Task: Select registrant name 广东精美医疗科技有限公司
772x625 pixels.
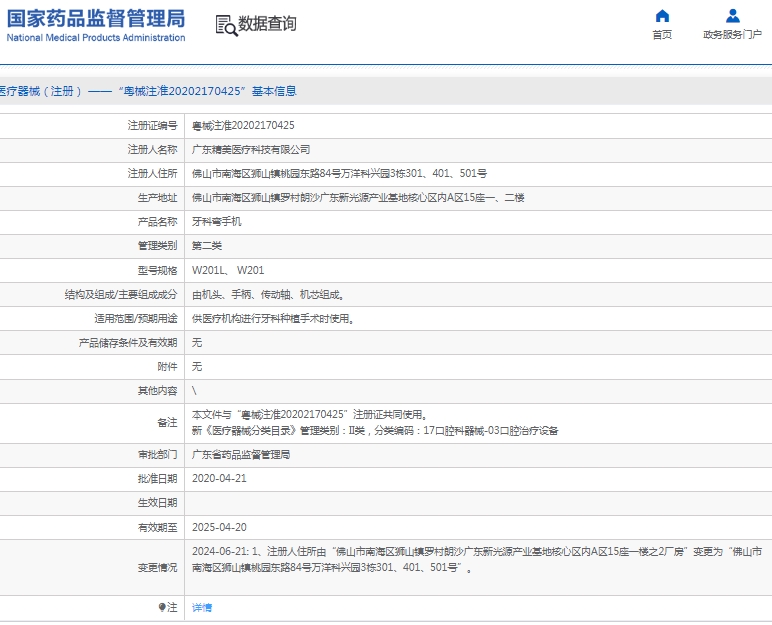Action: coord(251,150)
